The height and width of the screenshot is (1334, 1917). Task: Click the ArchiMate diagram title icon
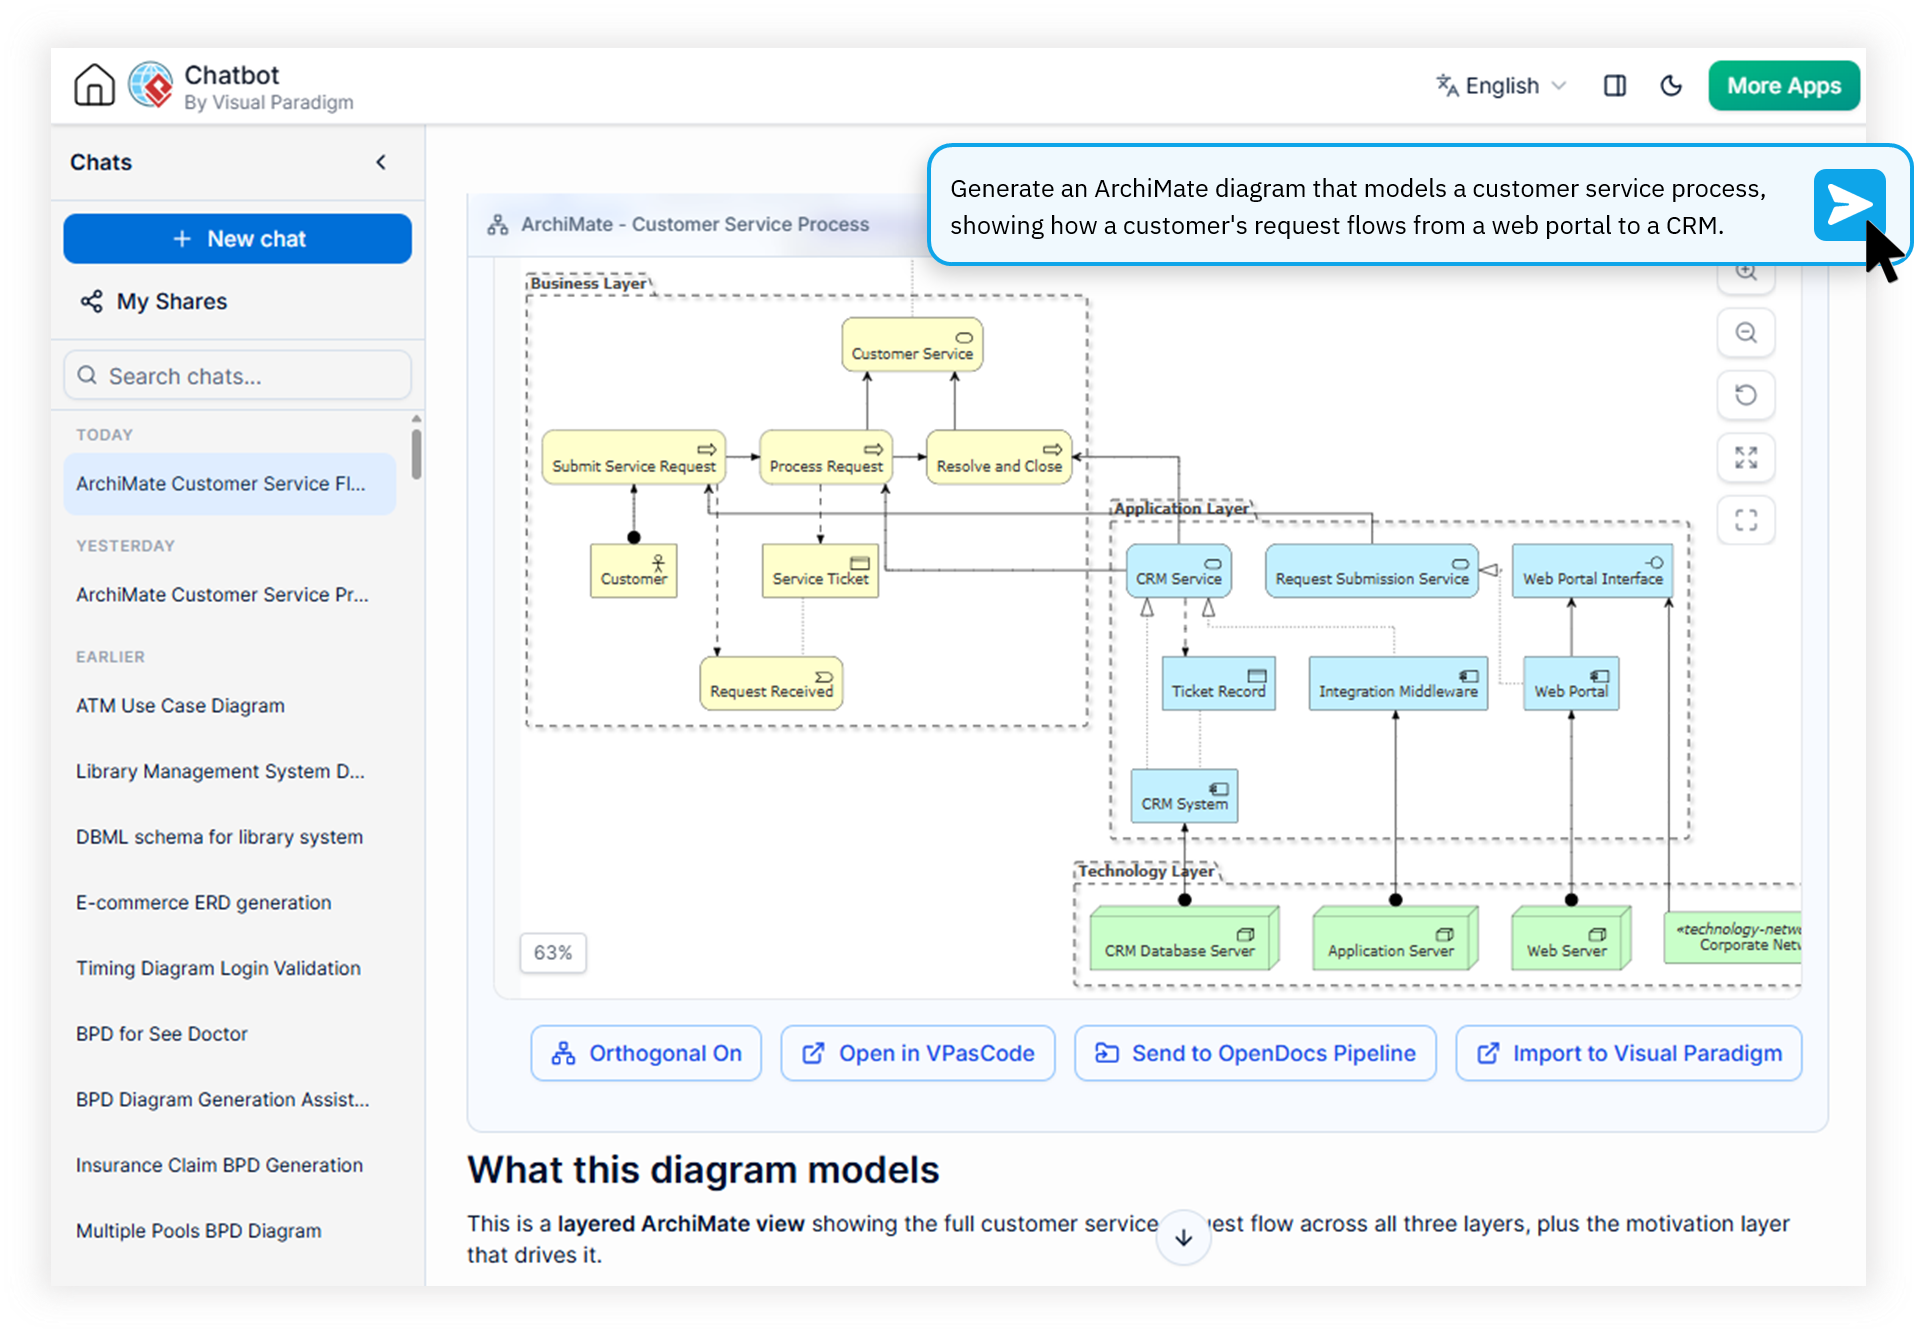coord(498,225)
